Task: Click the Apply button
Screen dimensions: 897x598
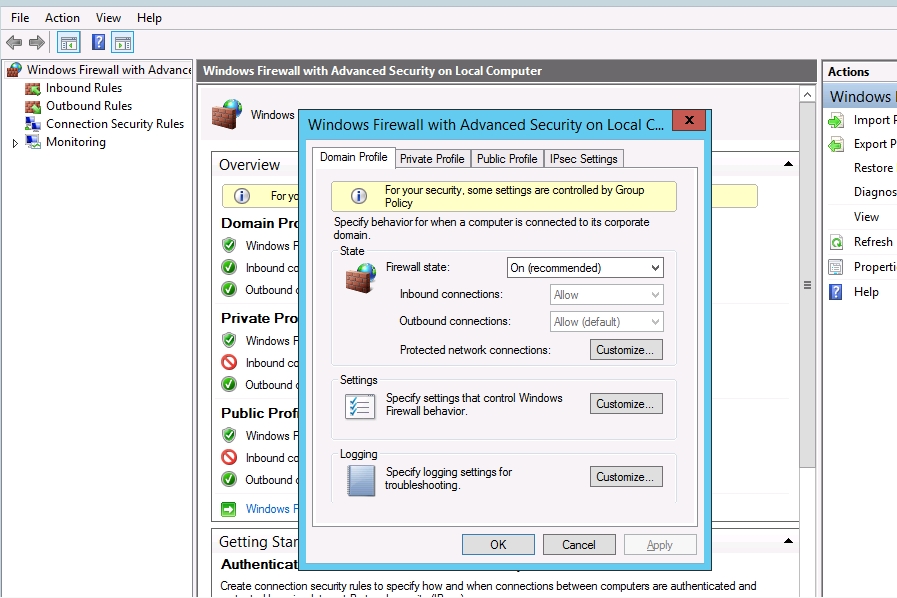Action: tap(660, 545)
